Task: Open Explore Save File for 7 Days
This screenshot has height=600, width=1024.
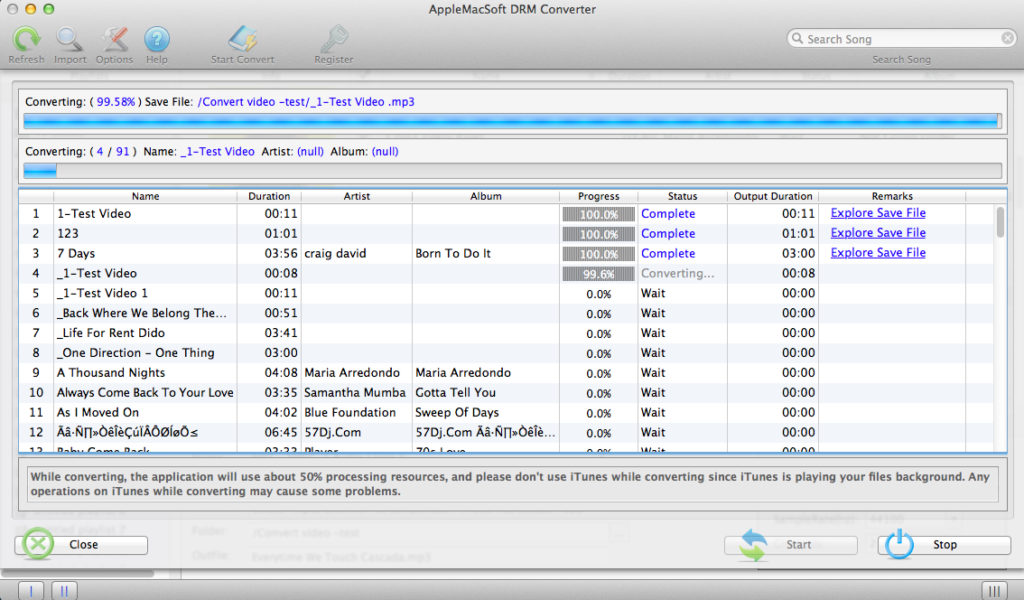Action: [x=877, y=252]
